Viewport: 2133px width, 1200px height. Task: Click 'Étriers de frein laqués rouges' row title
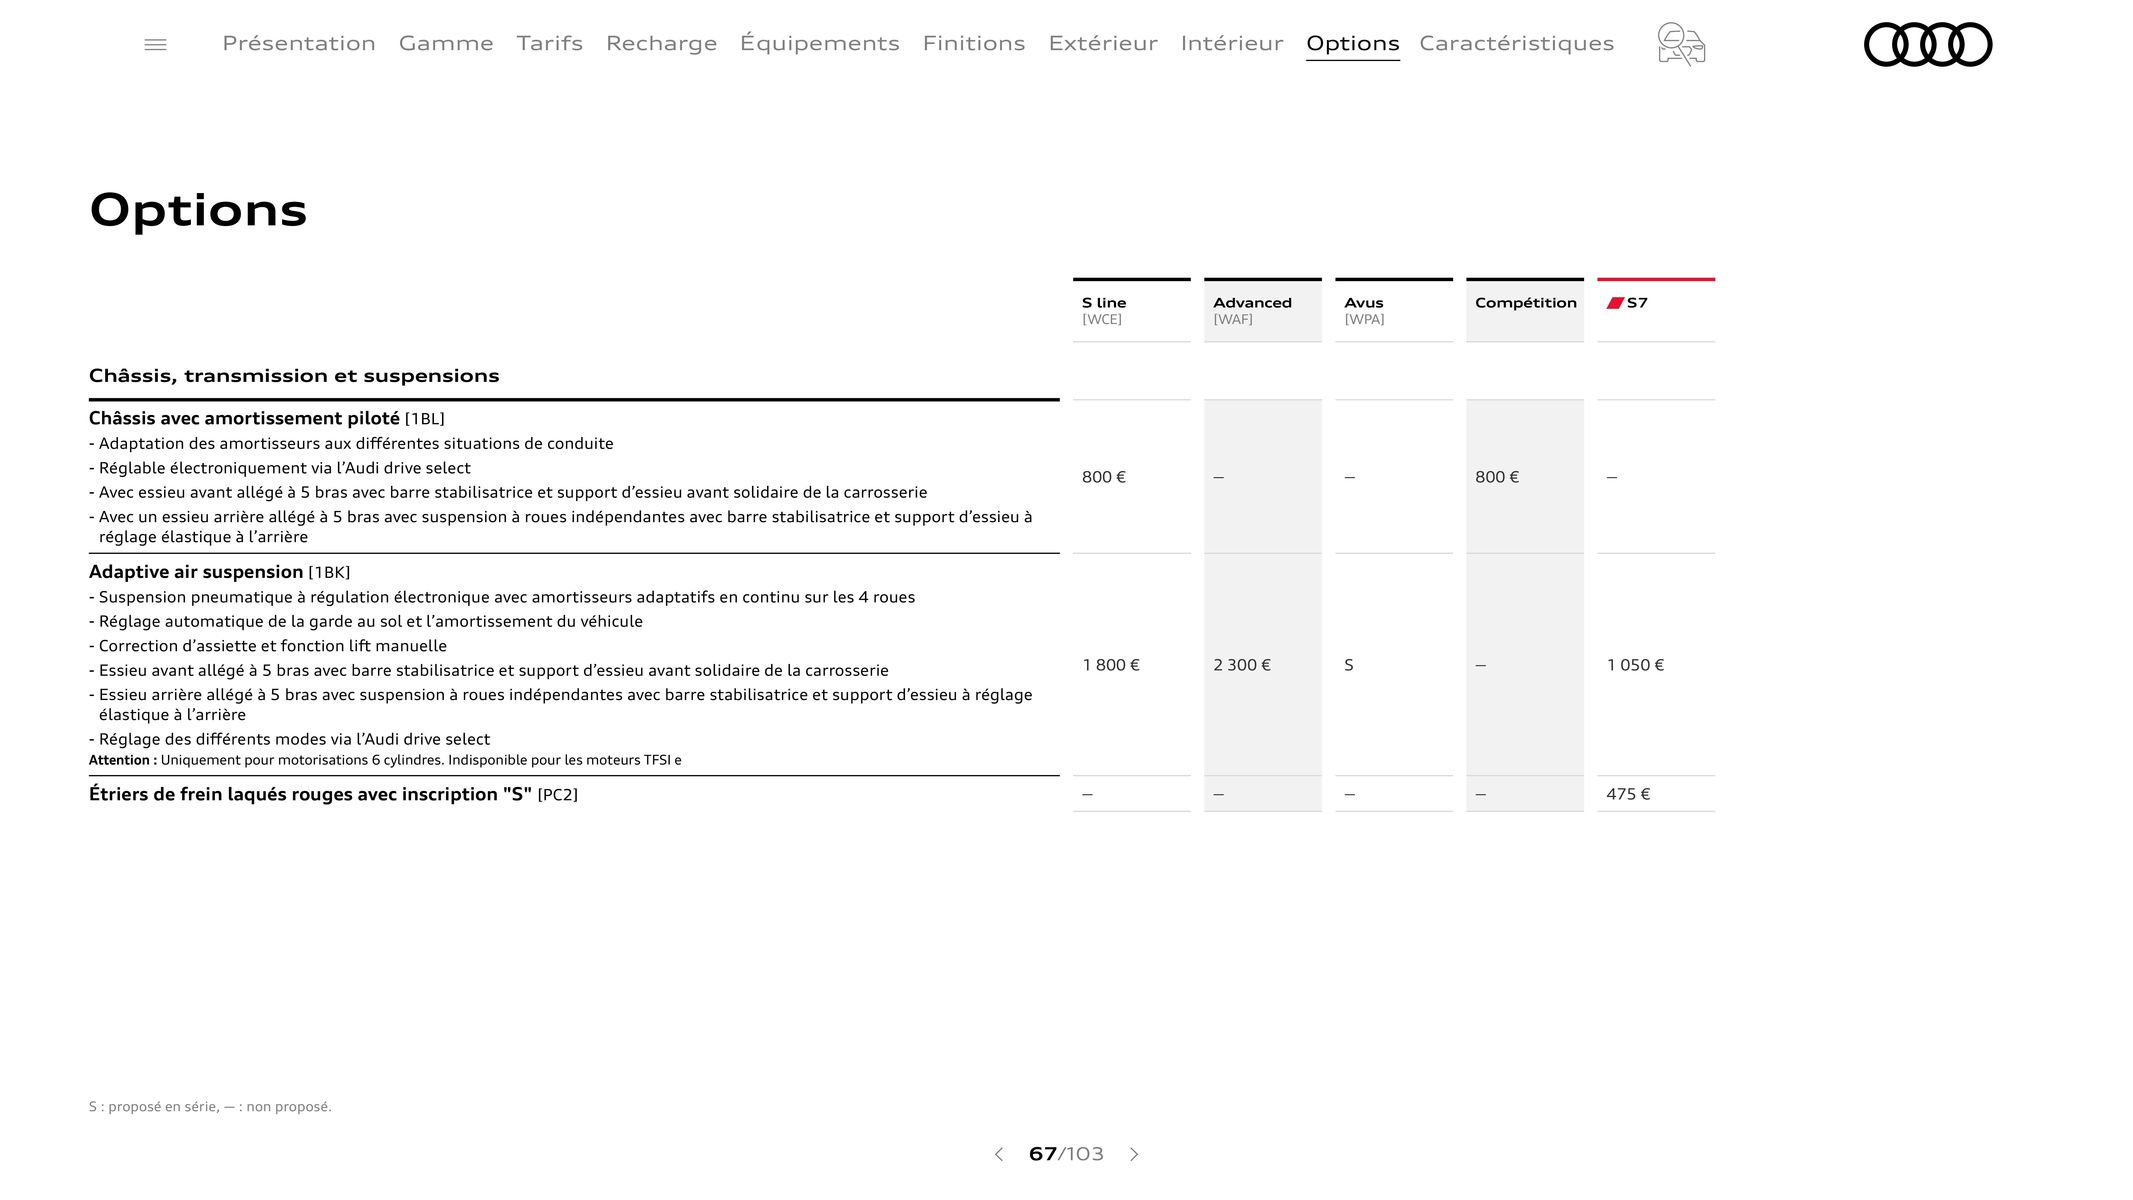(310, 794)
